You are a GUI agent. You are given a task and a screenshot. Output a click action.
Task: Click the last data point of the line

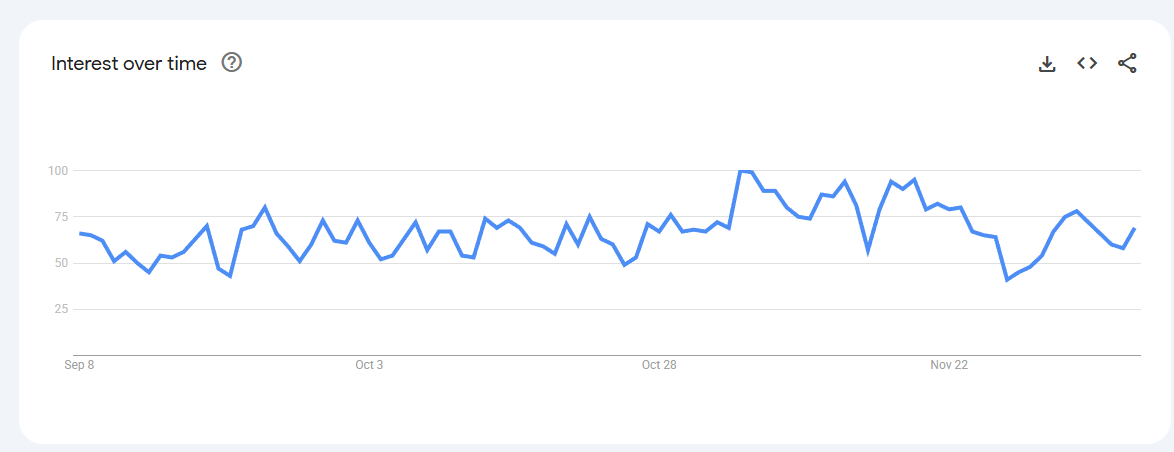pos(1134,229)
